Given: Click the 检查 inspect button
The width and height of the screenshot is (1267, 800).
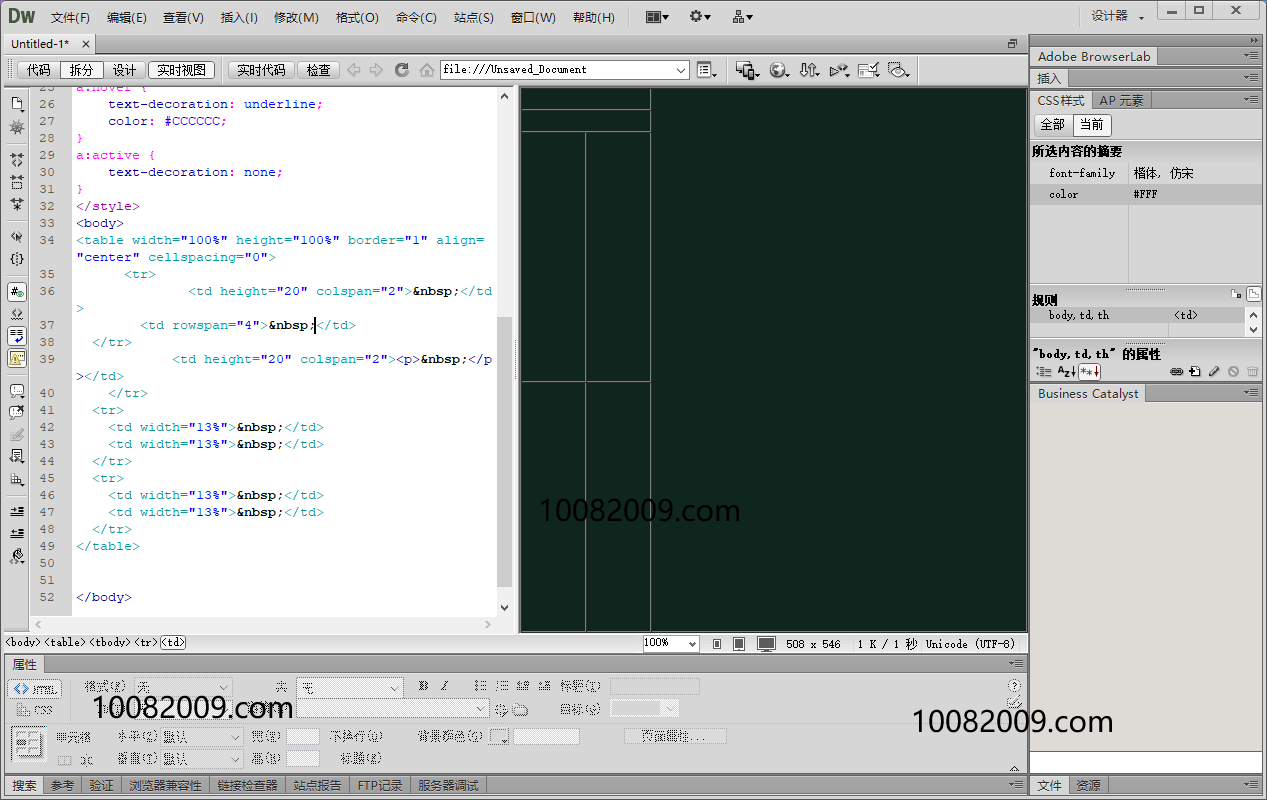Looking at the screenshot, I should pyautogui.click(x=319, y=70).
